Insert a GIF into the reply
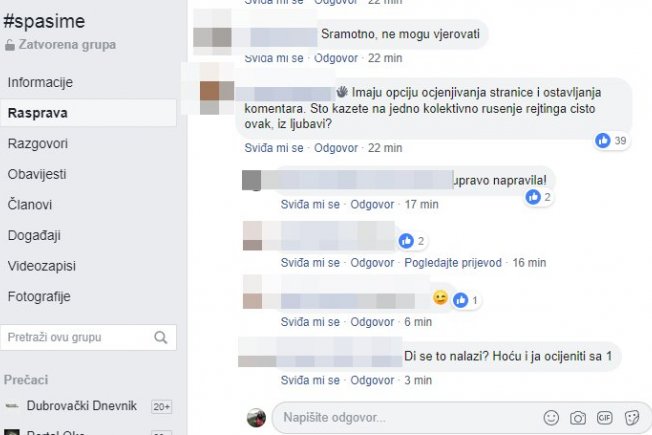Image resolution: width=652 pixels, height=435 pixels. coord(604,417)
